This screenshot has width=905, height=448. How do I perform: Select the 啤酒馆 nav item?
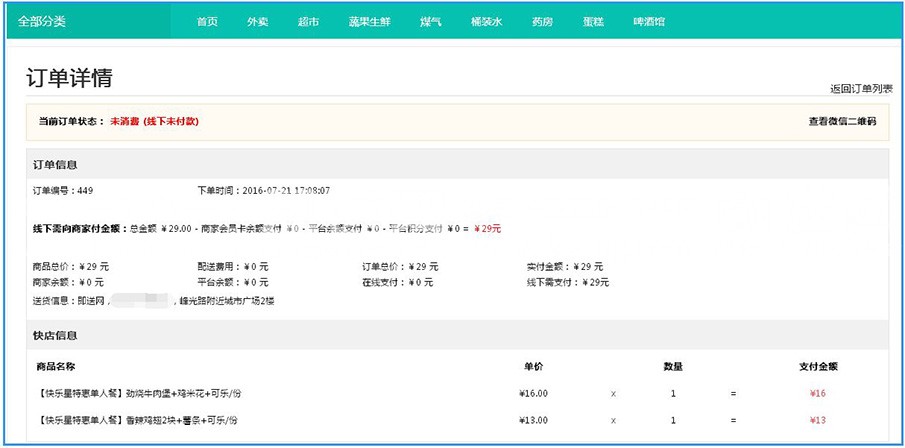click(649, 22)
